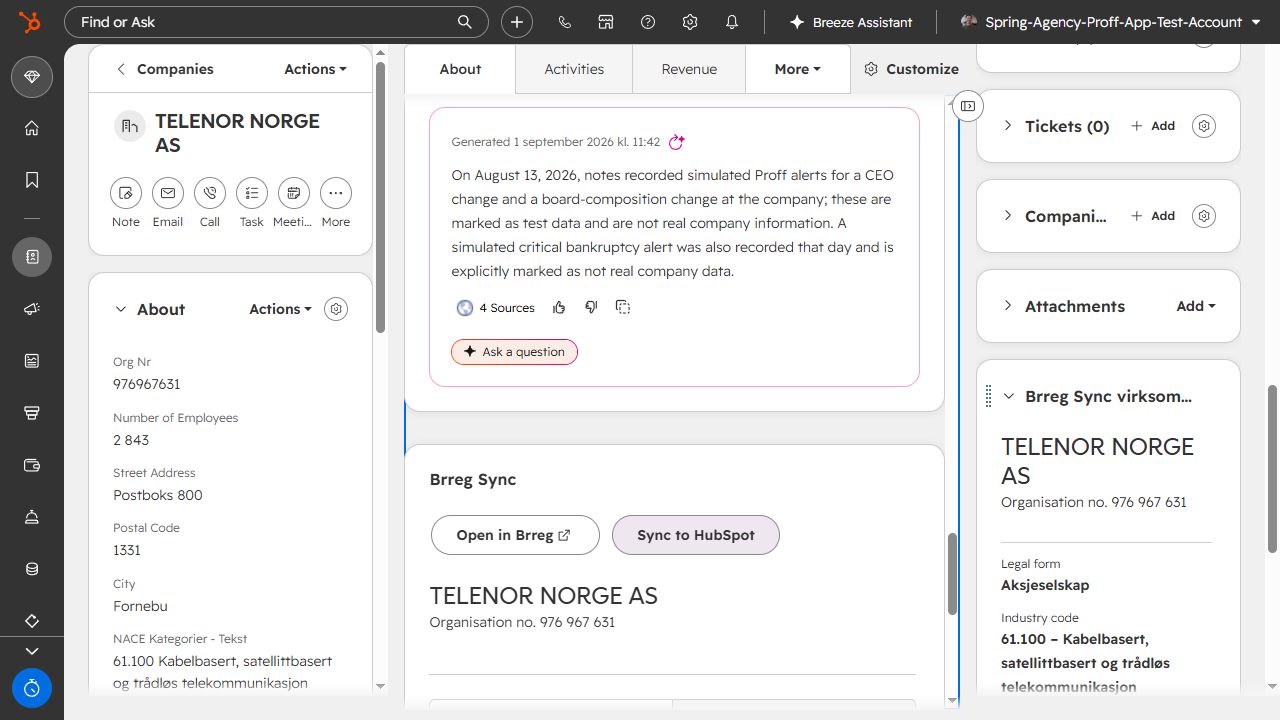Grab the Brreg Sync card drag handle

(x=989, y=396)
